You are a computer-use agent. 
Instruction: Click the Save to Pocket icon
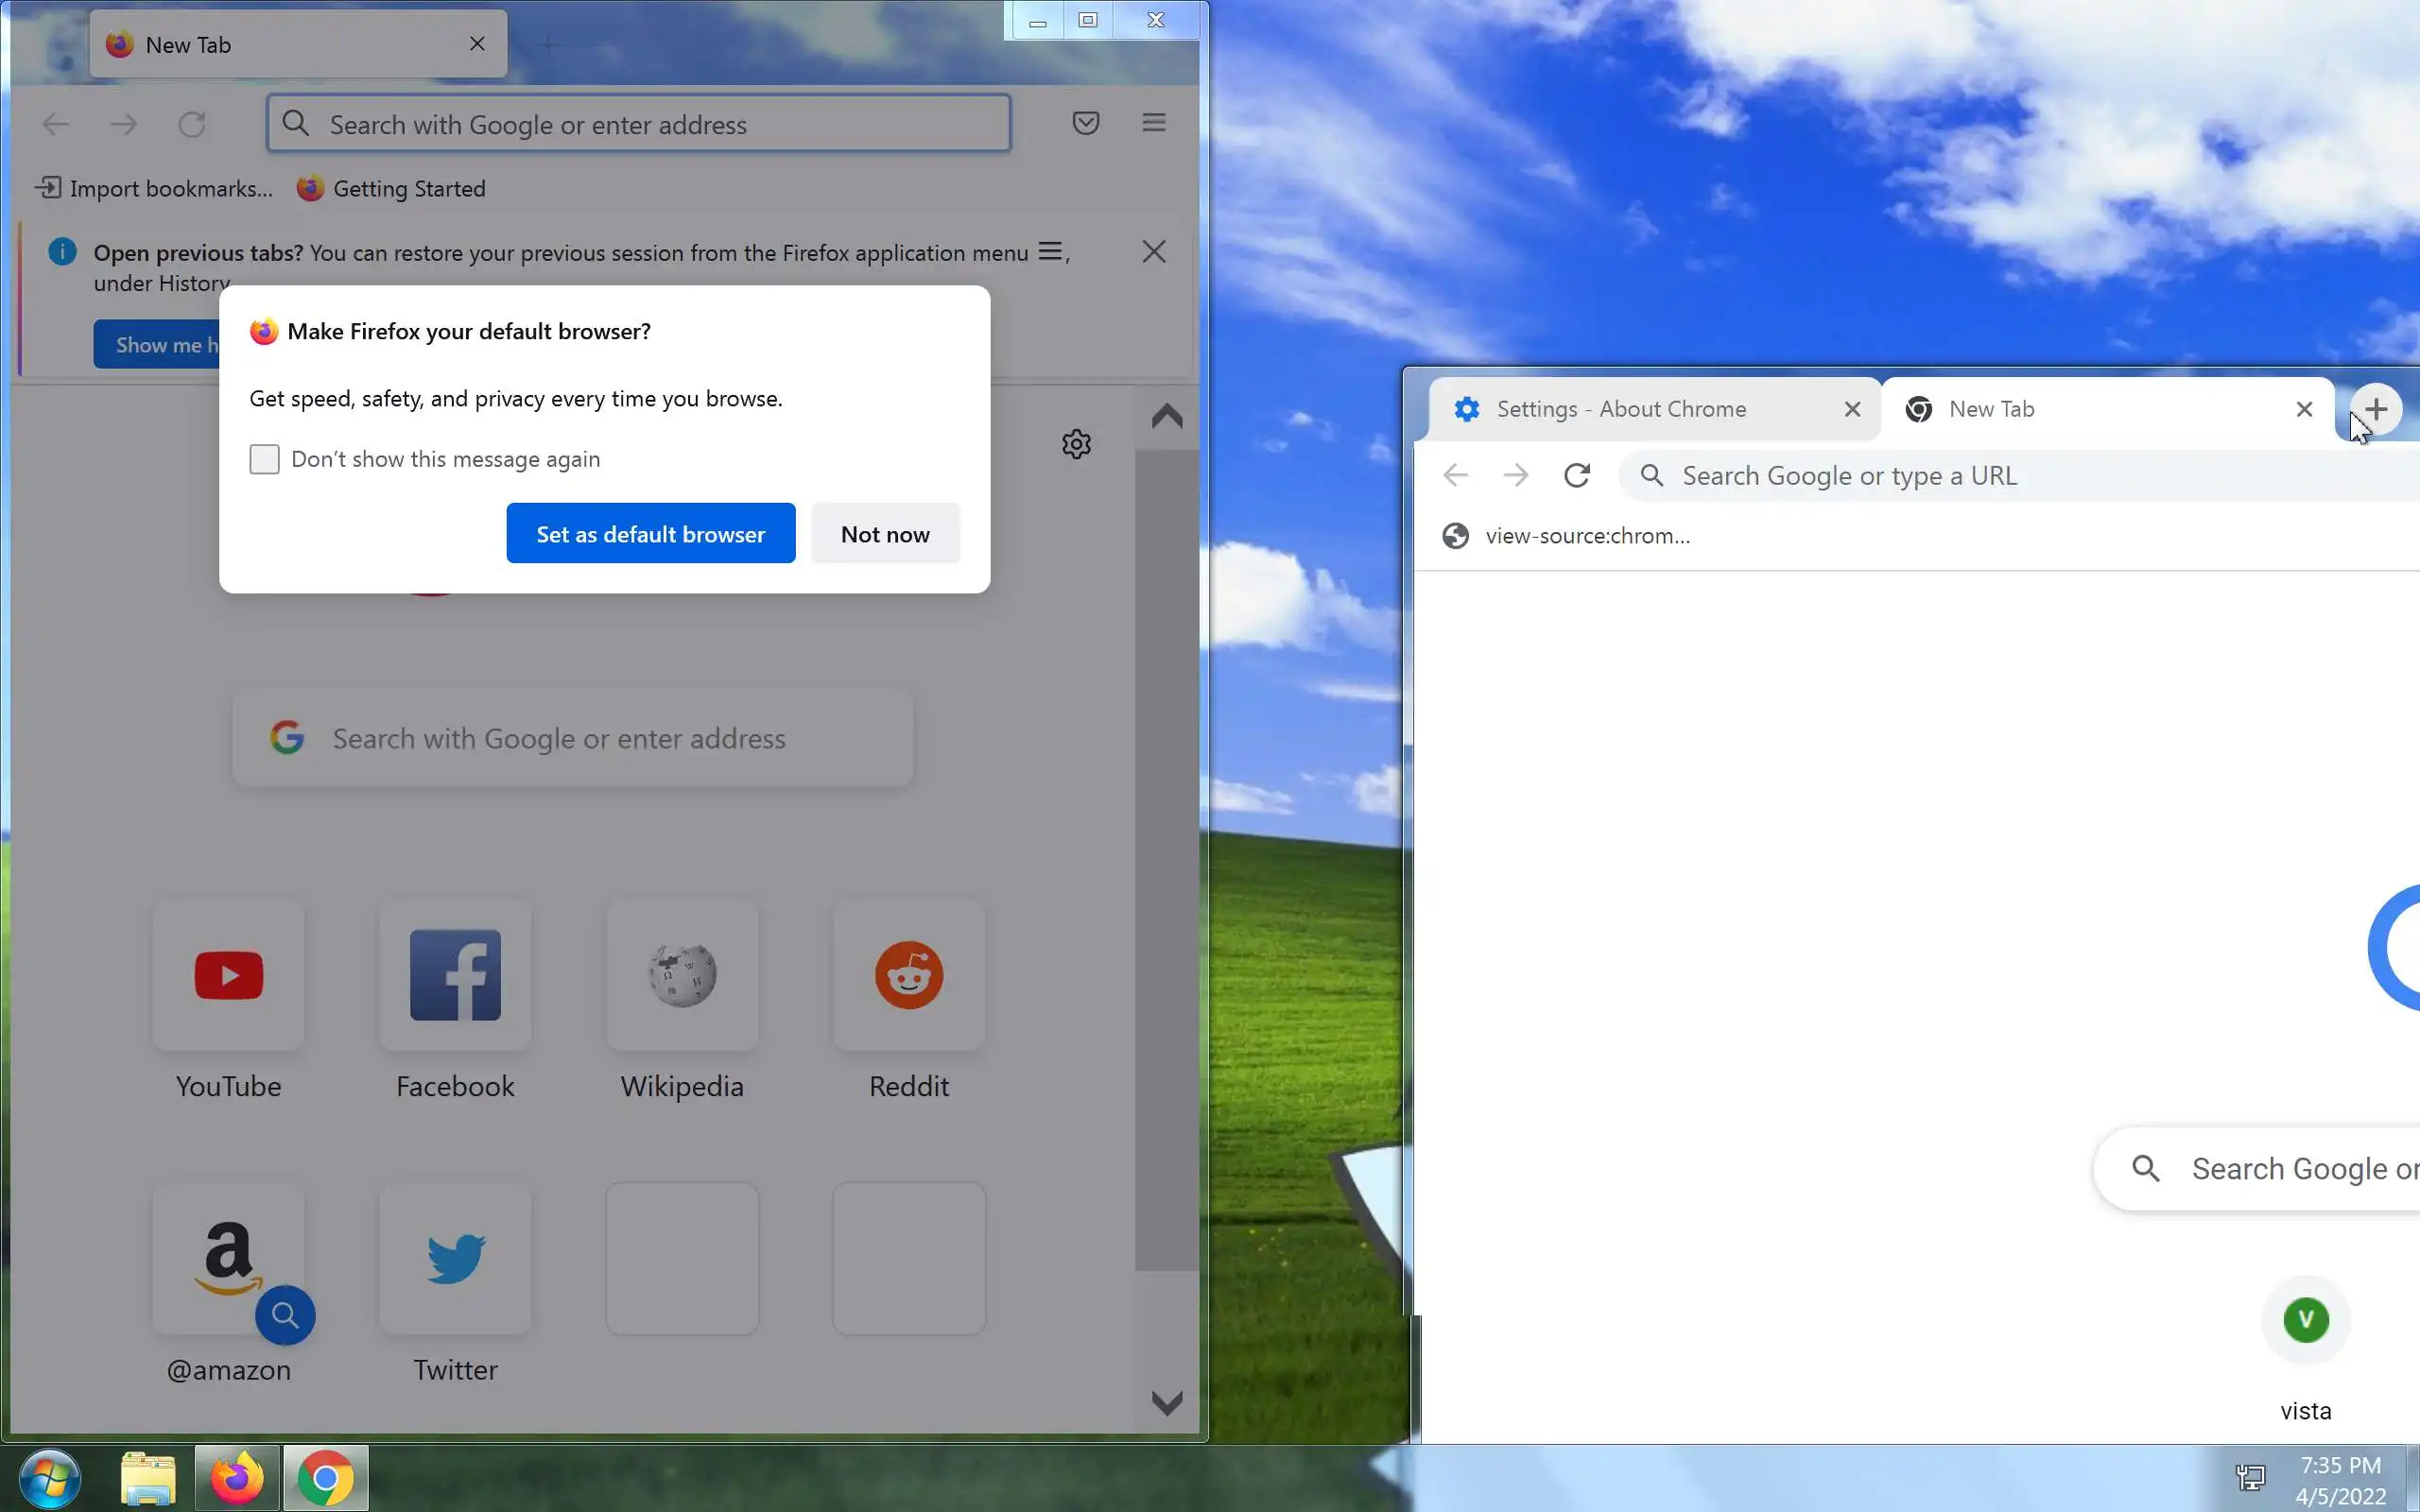[x=1085, y=123]
